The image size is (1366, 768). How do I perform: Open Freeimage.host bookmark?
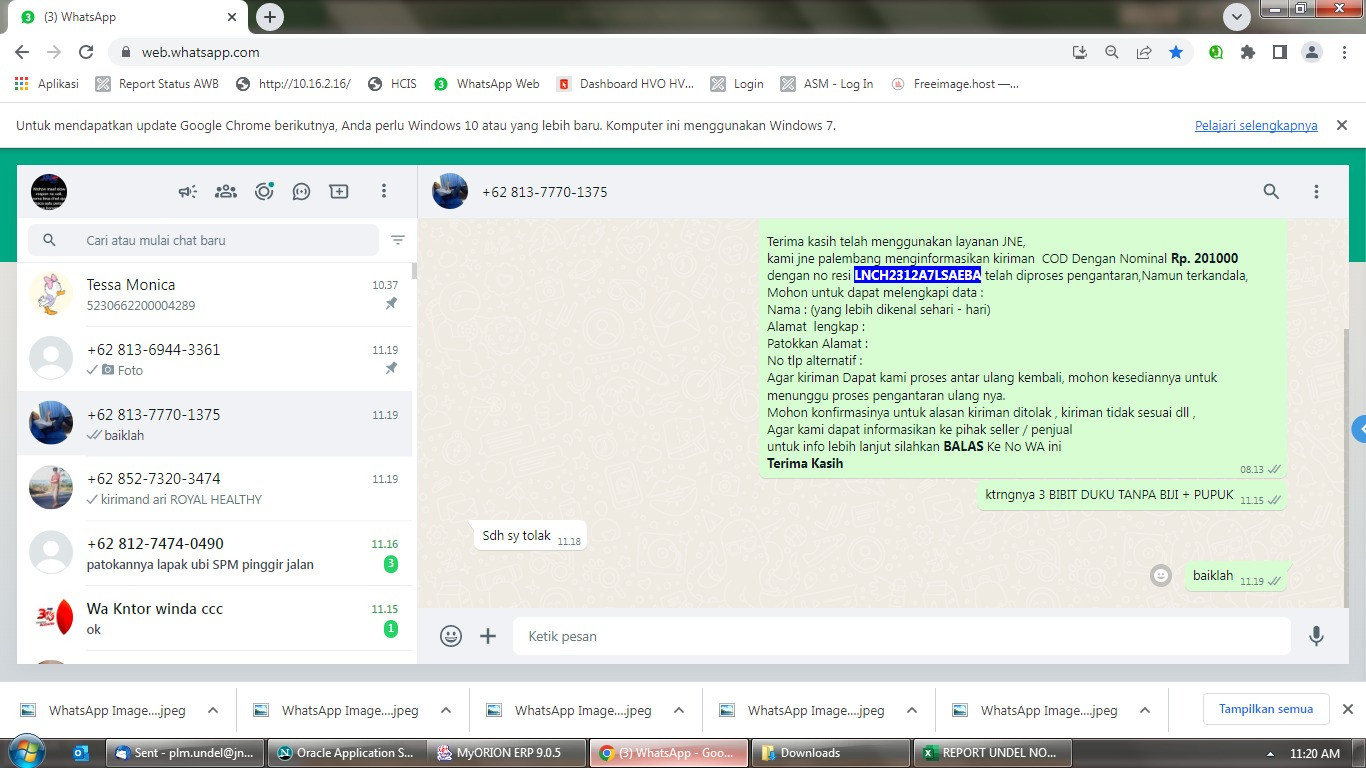955,84
